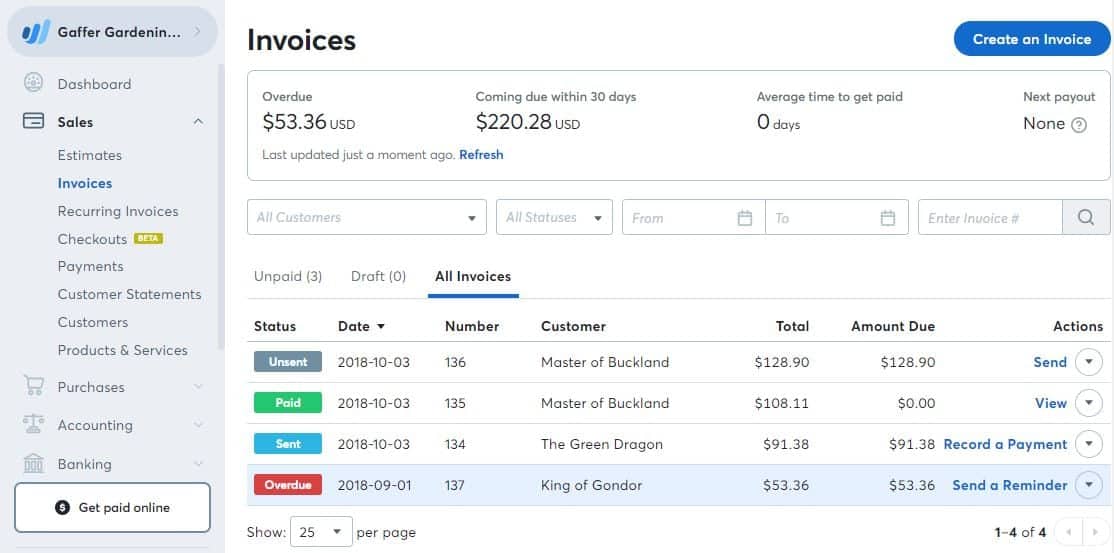Viewport: 1114px width, 553px height.
Task: Expand actions menu for invoice 136
Action: (x=1088, y=362)
